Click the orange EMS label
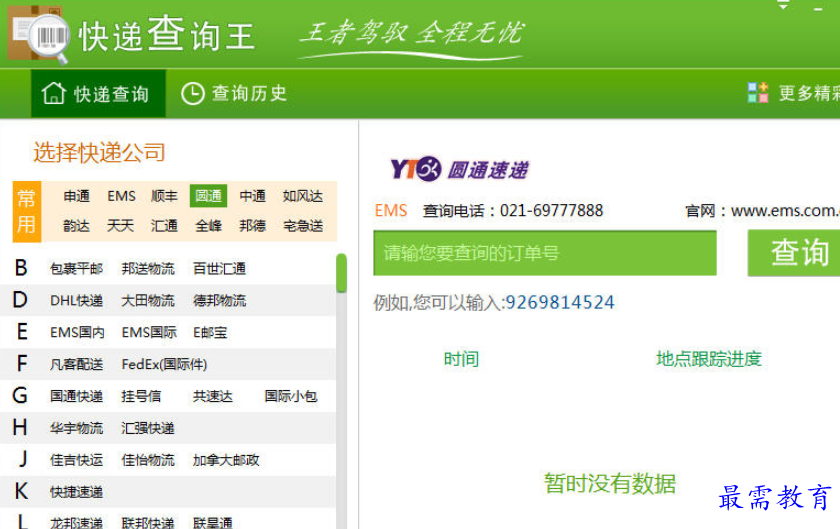Image resolution: width=840 pixels, height=529 pixels. [391, 211]
